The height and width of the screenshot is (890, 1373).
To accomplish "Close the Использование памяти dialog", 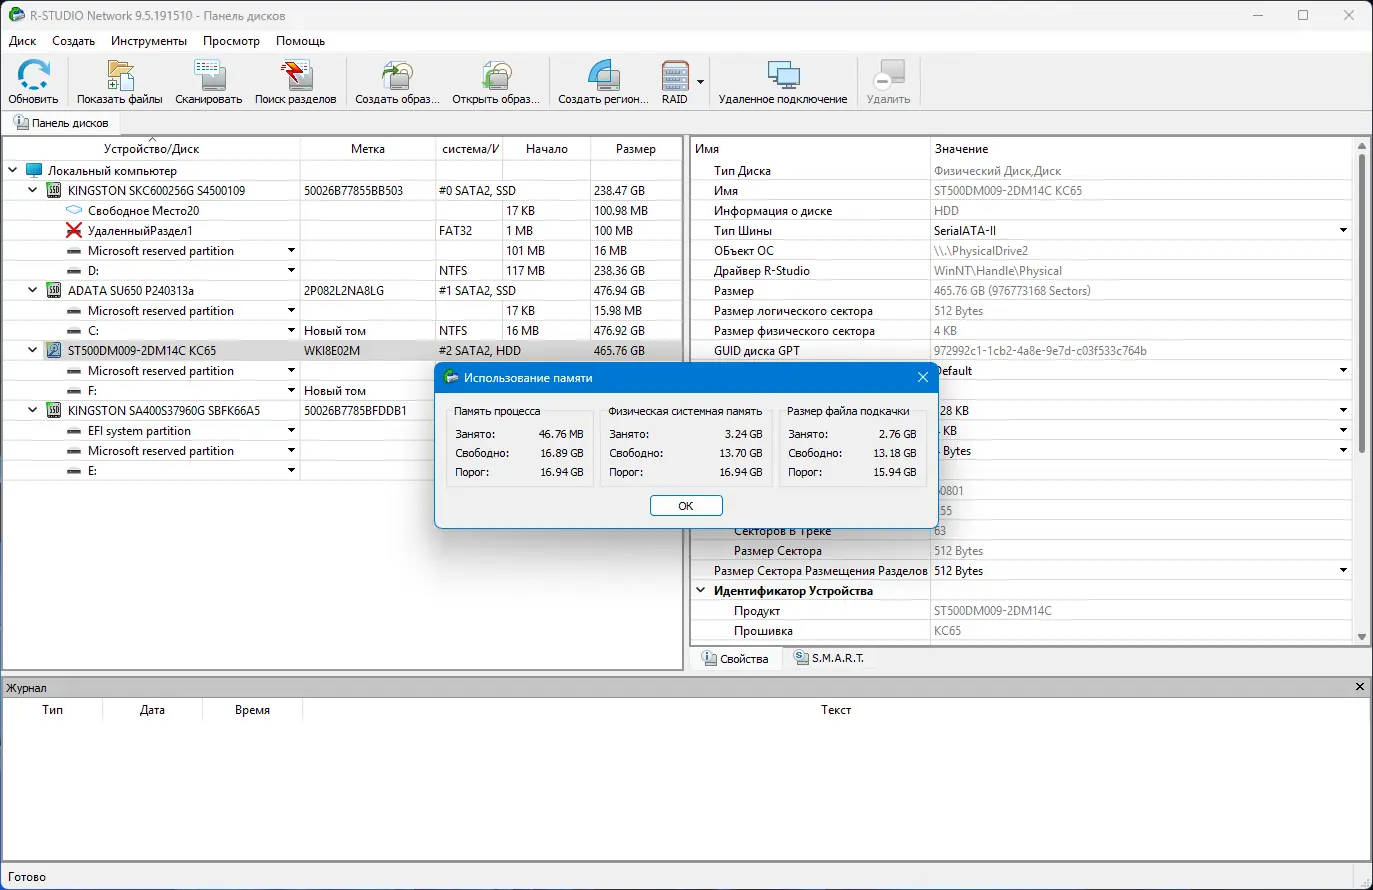I will click(x=922, y=377).
